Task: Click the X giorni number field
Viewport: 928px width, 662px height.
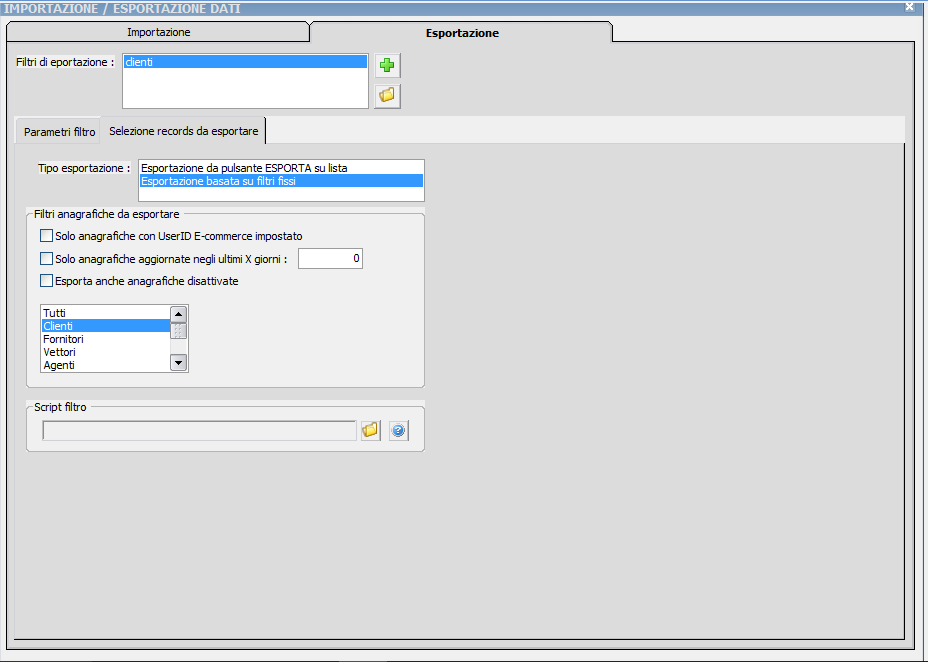Action: [330, 259]
